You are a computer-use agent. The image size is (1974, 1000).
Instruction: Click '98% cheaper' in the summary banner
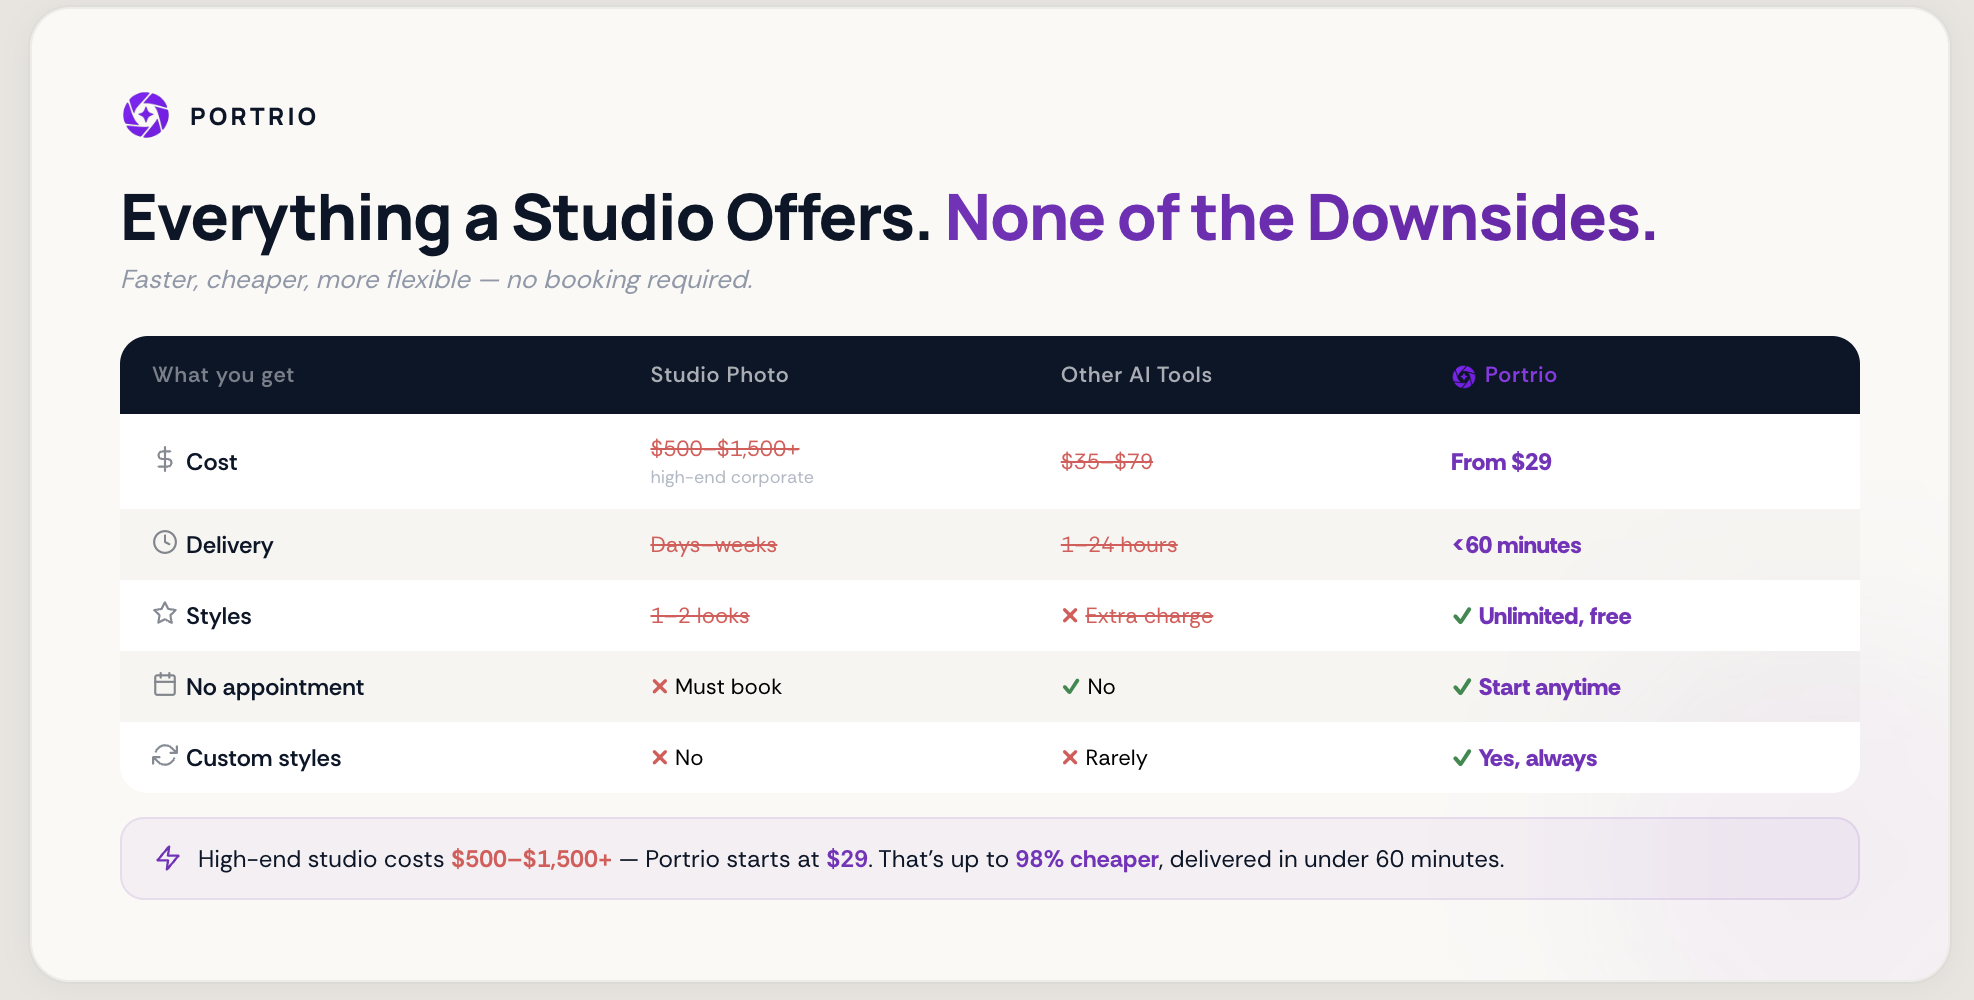pyautogui.click(x=1087, y=859)
